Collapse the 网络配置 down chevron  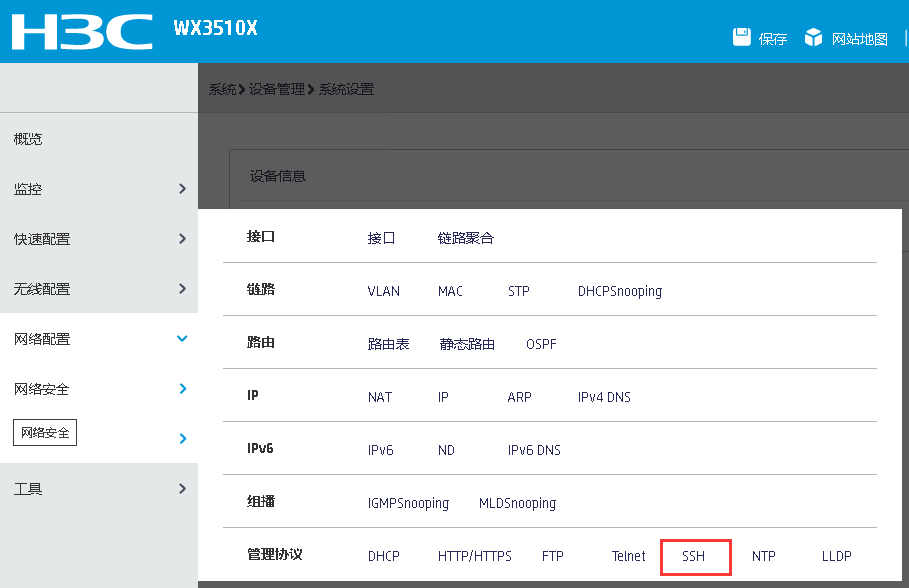(x=182, y=338)
